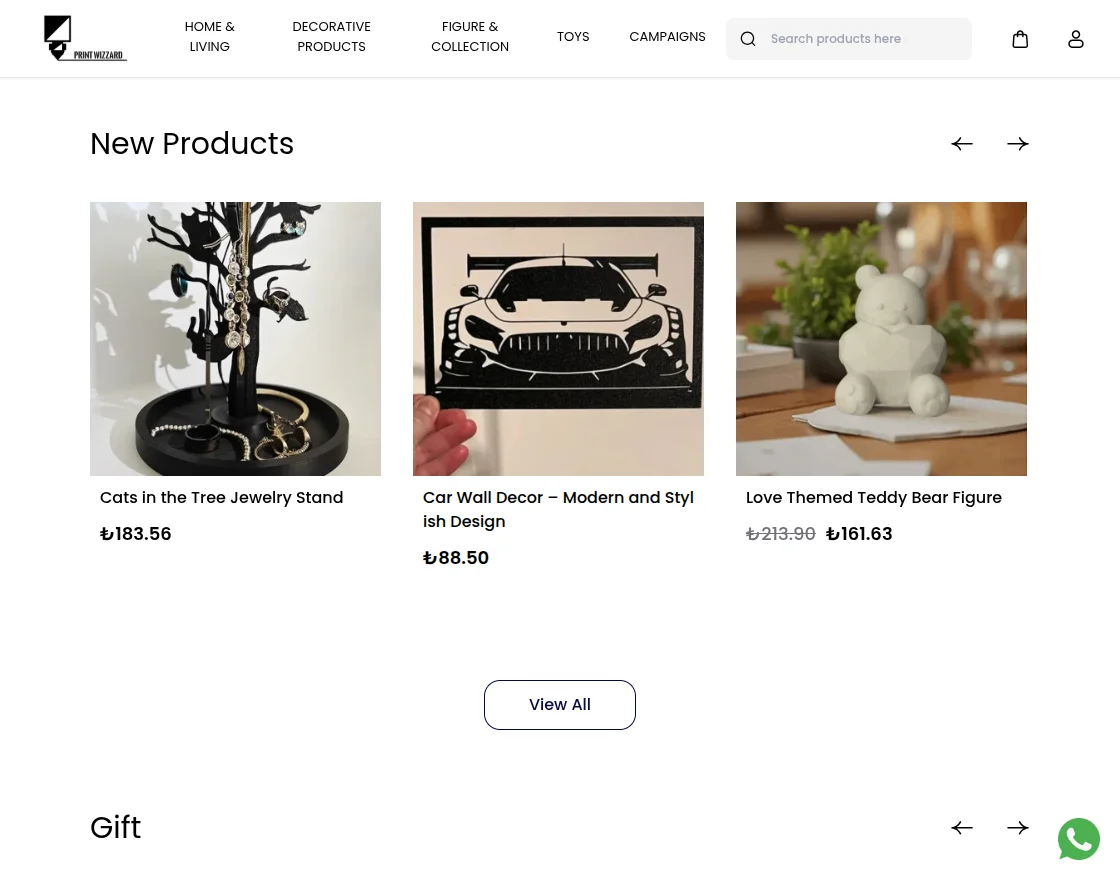Click the View All button
This screenshot has width=1120, height=880.
coord(560,704)
